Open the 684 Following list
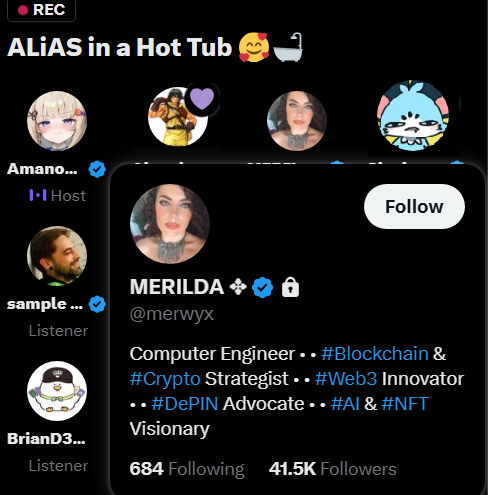Screen dimensions: 488x495 tap(187, 469)
